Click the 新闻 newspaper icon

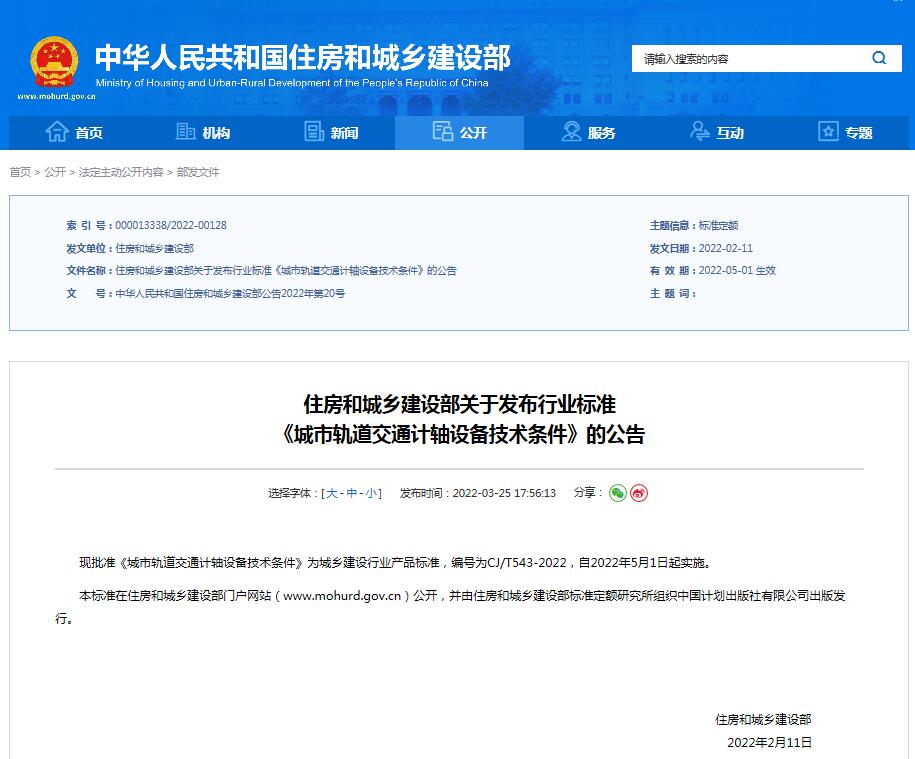[x=314, y=132]
